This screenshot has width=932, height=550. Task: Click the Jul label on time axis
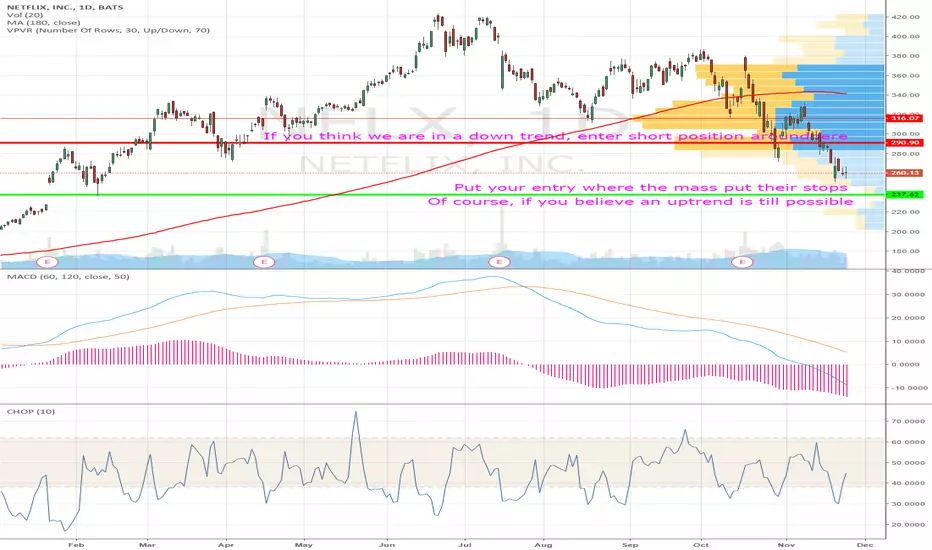[x=465, y=545]
